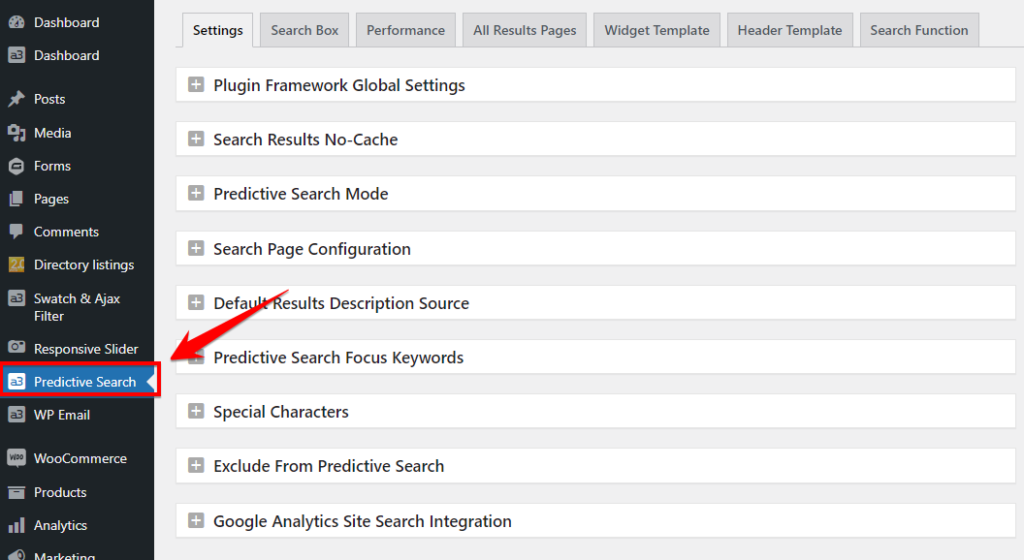Expand Search Page Configuration plus icon
1024x560 pixels.
pos(196,249)
